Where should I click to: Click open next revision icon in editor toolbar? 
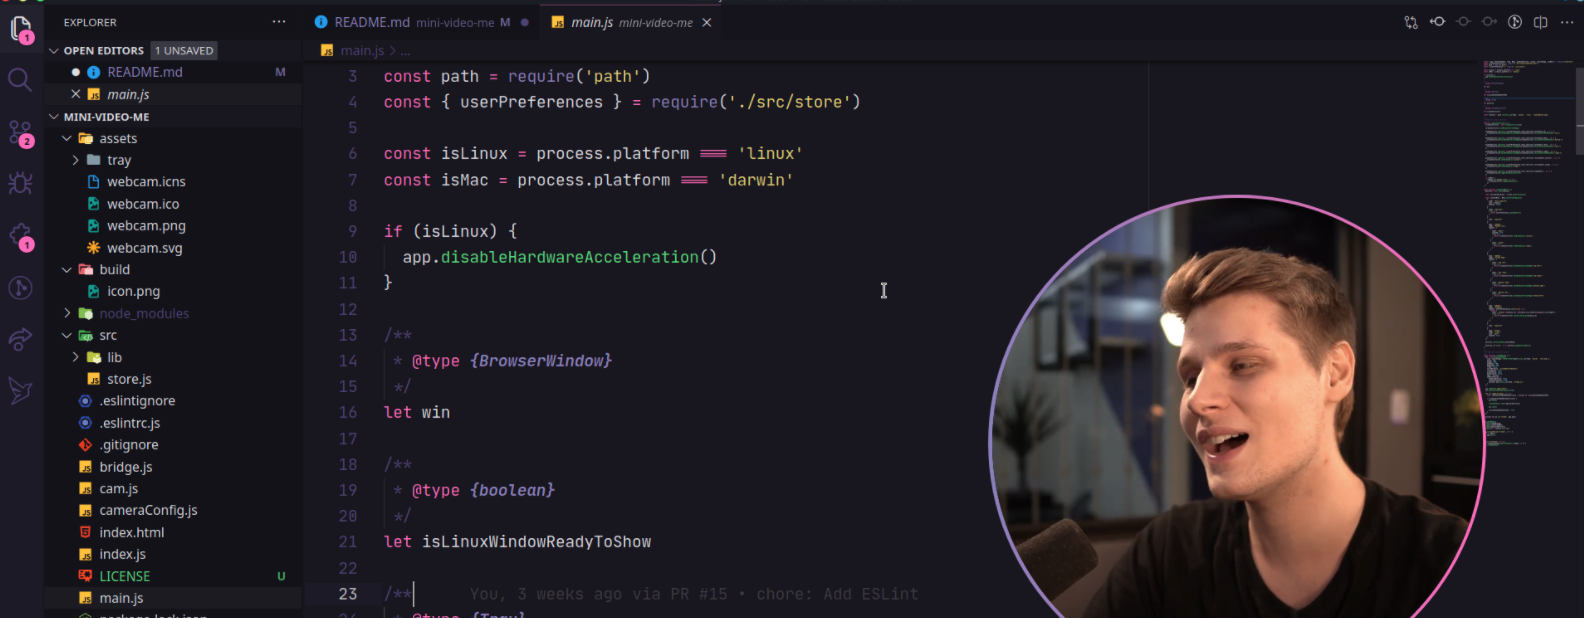pos(1489,22)
